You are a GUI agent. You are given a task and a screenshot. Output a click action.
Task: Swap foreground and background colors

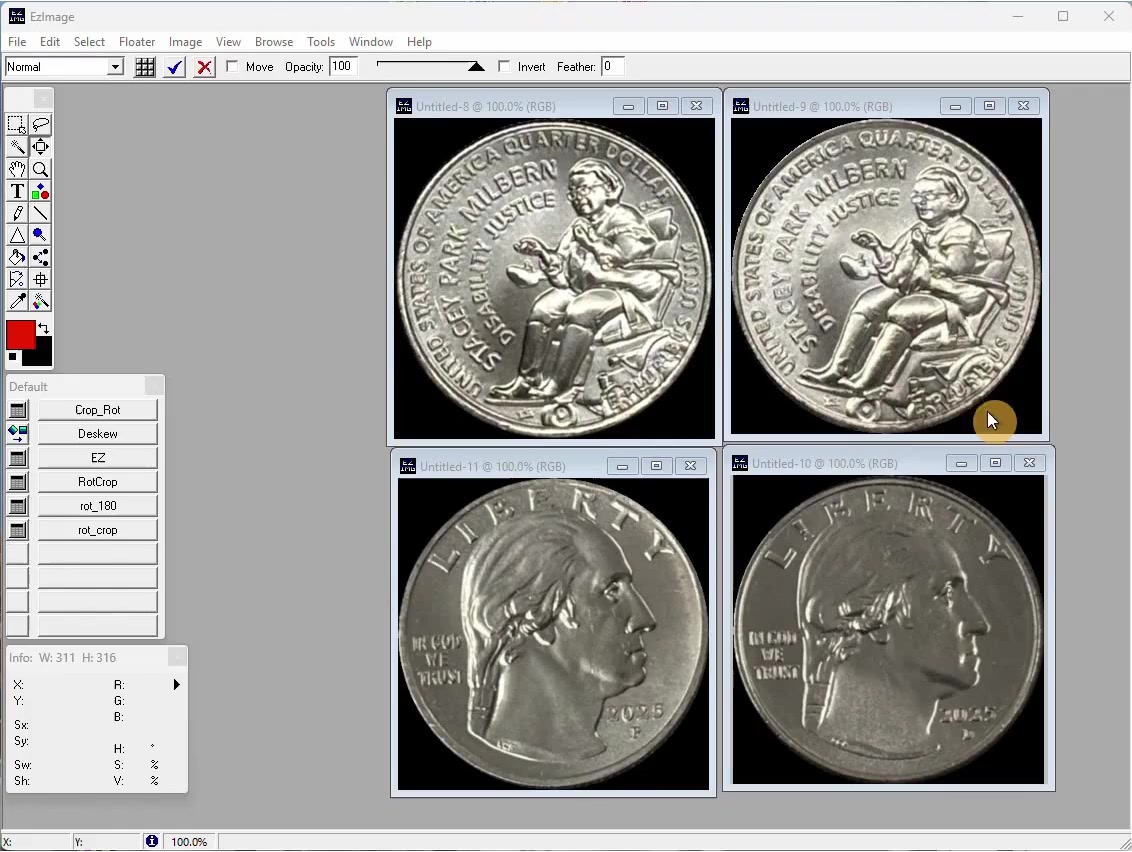click(43, 328)
